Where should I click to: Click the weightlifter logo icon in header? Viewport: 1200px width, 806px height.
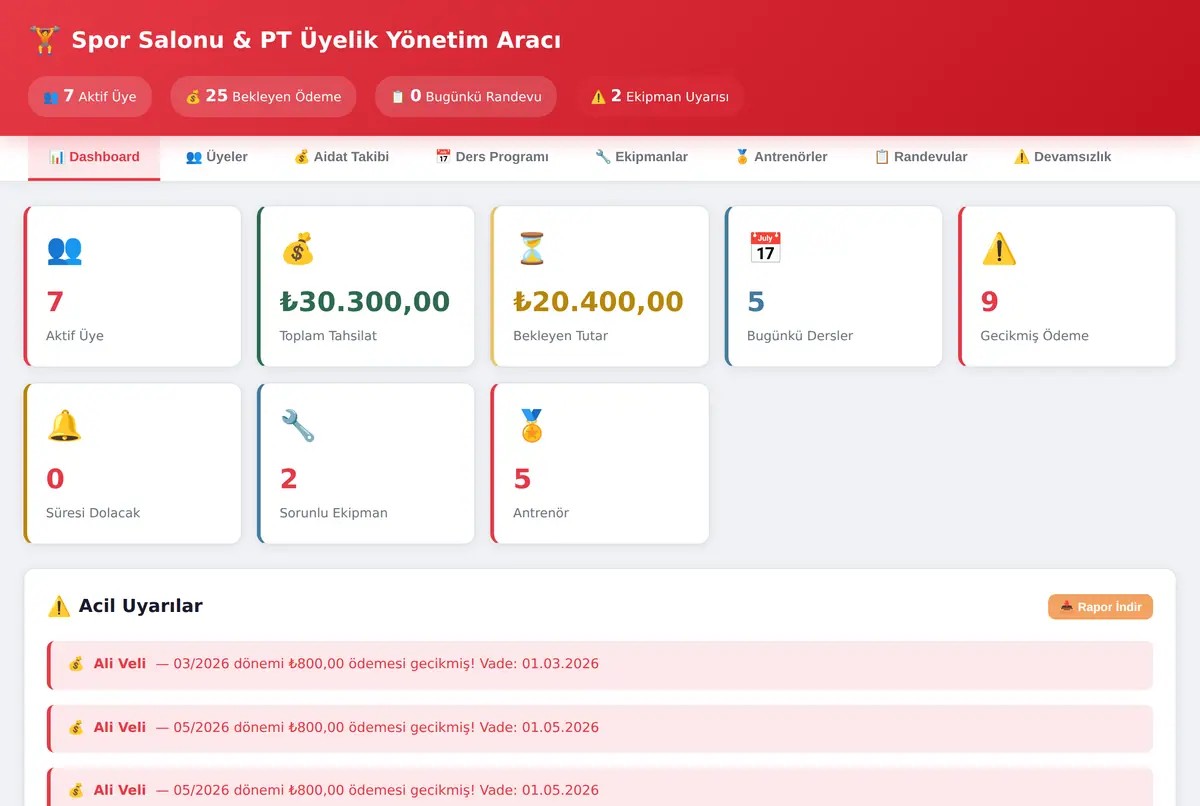tap(44, 40)
